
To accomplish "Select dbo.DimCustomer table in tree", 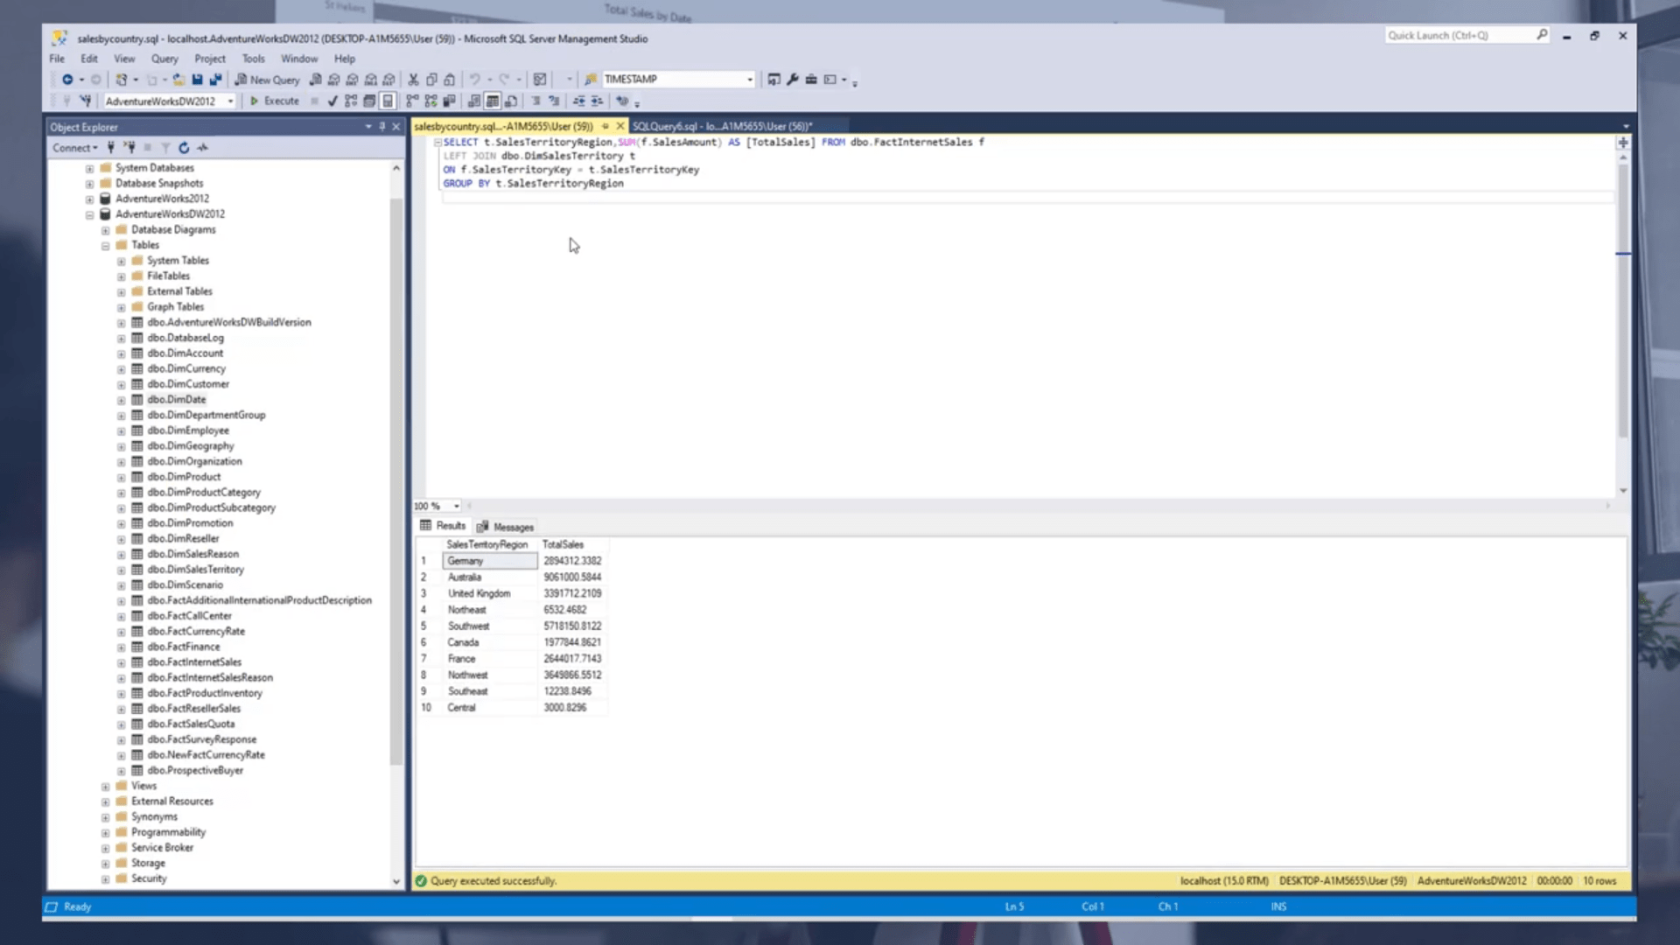I will click(x=188, y=384).
